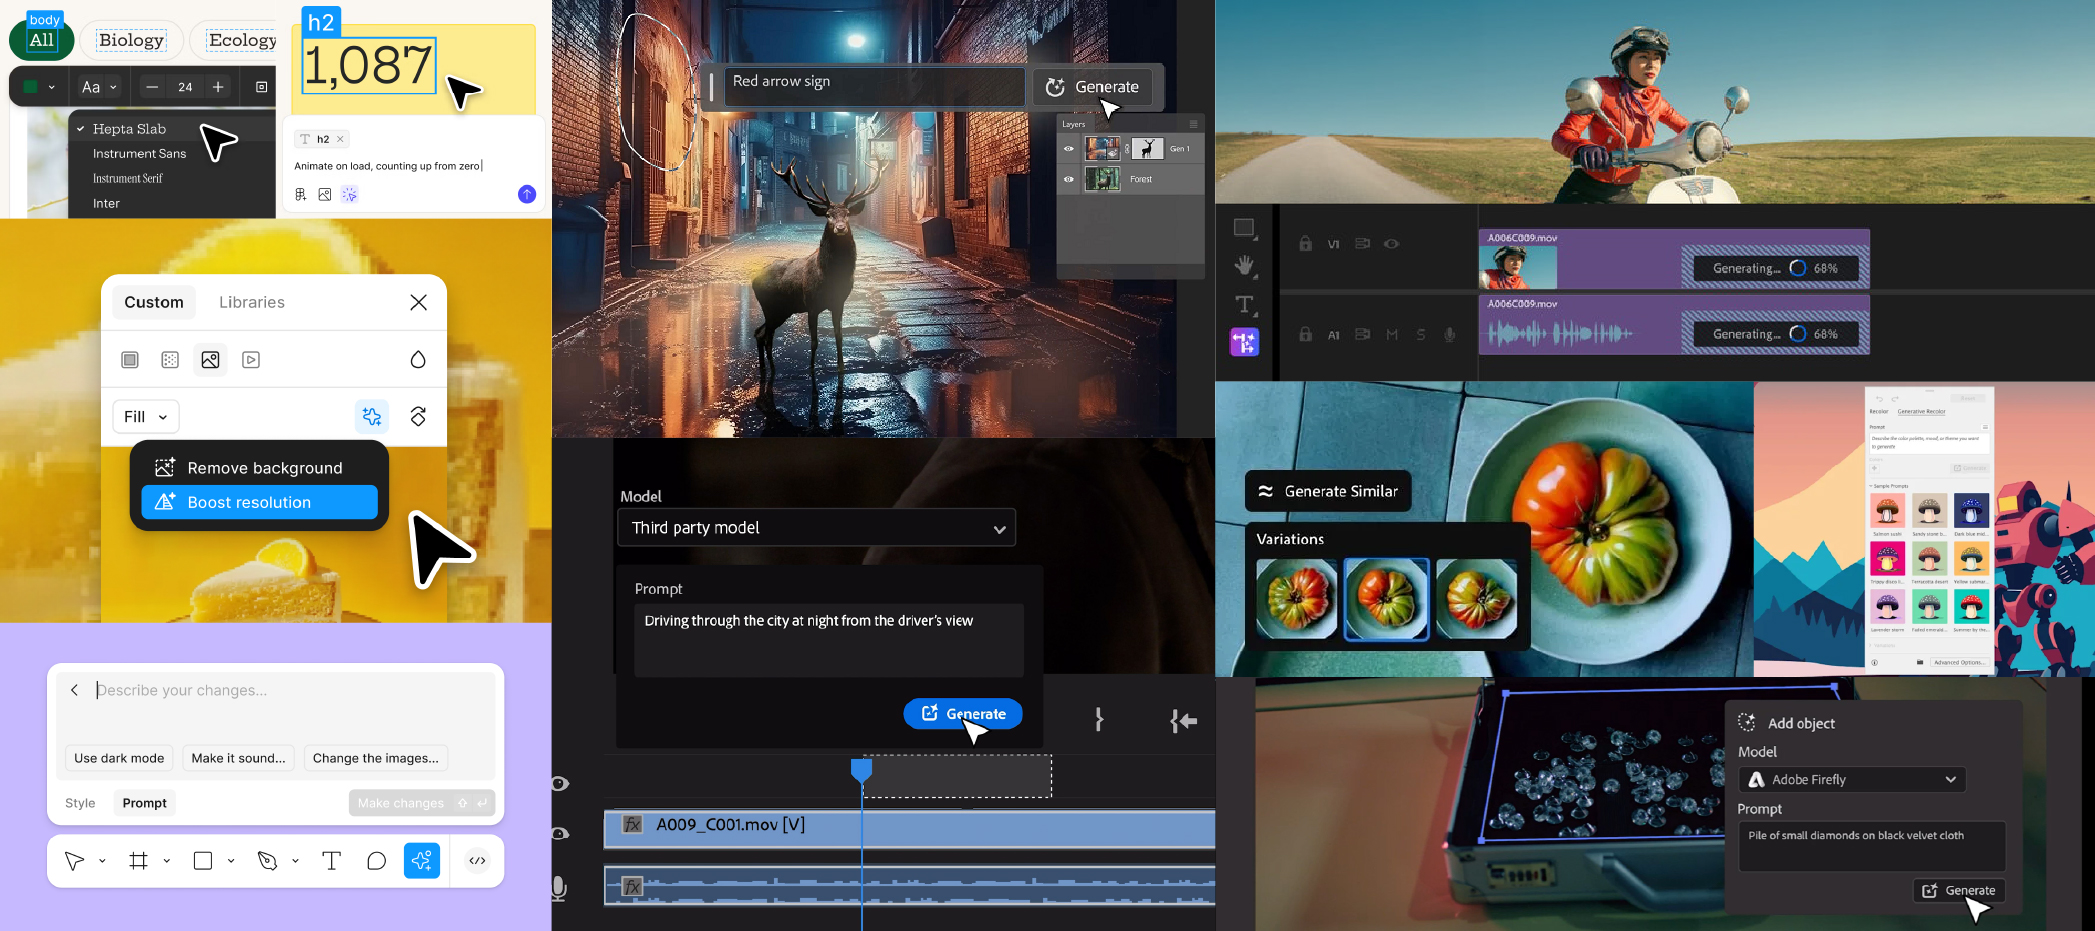Mute the A1 audio track with M
2095x931 pixels.
[1391, 335]
